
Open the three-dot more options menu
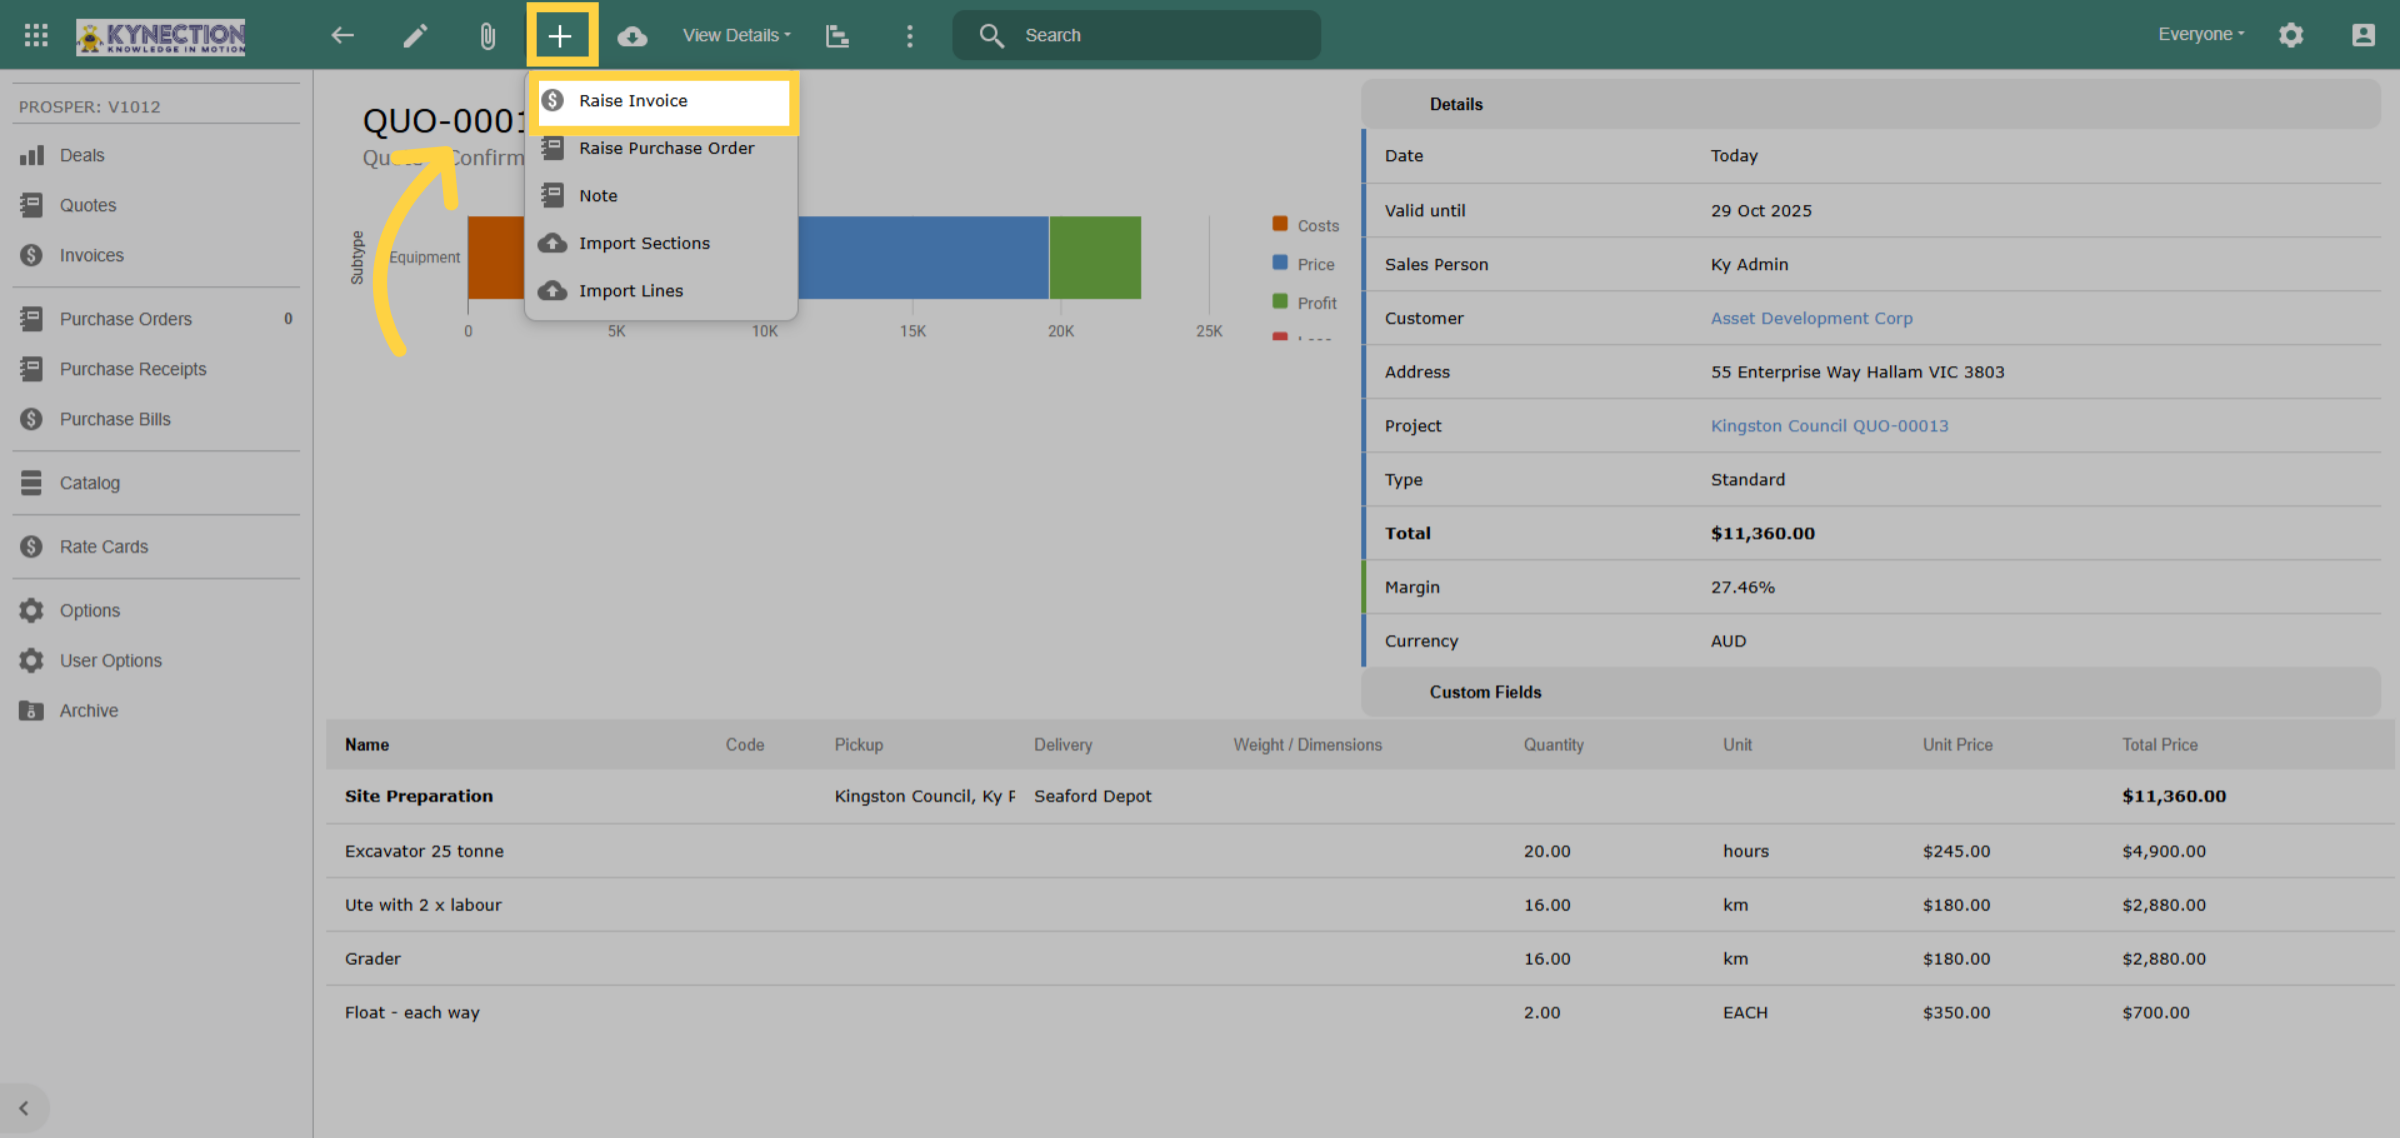tap(909, 36)
